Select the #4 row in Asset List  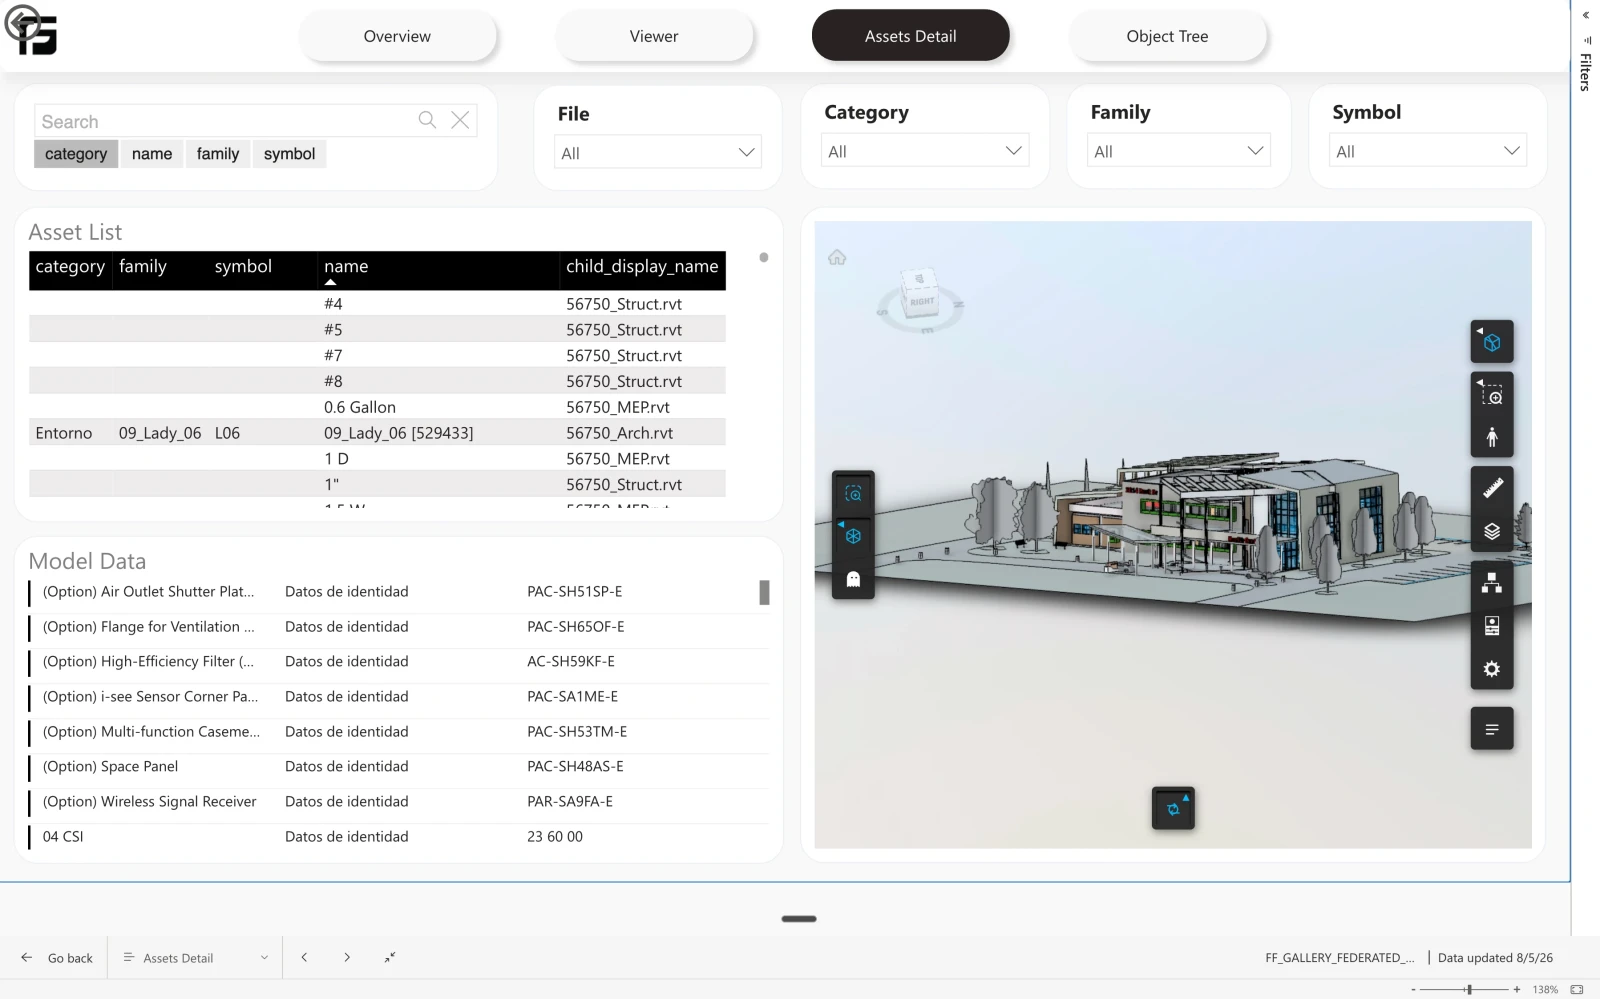377,304
